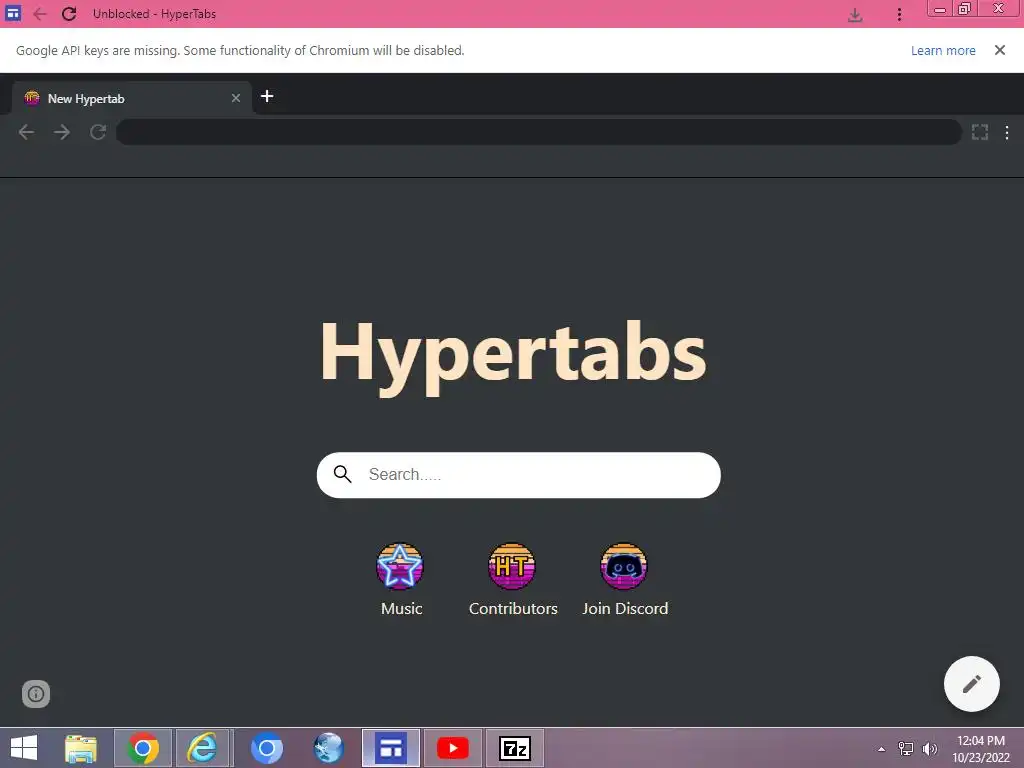Click the Contributors label text
1024x768 pixels.
[513, 609]
